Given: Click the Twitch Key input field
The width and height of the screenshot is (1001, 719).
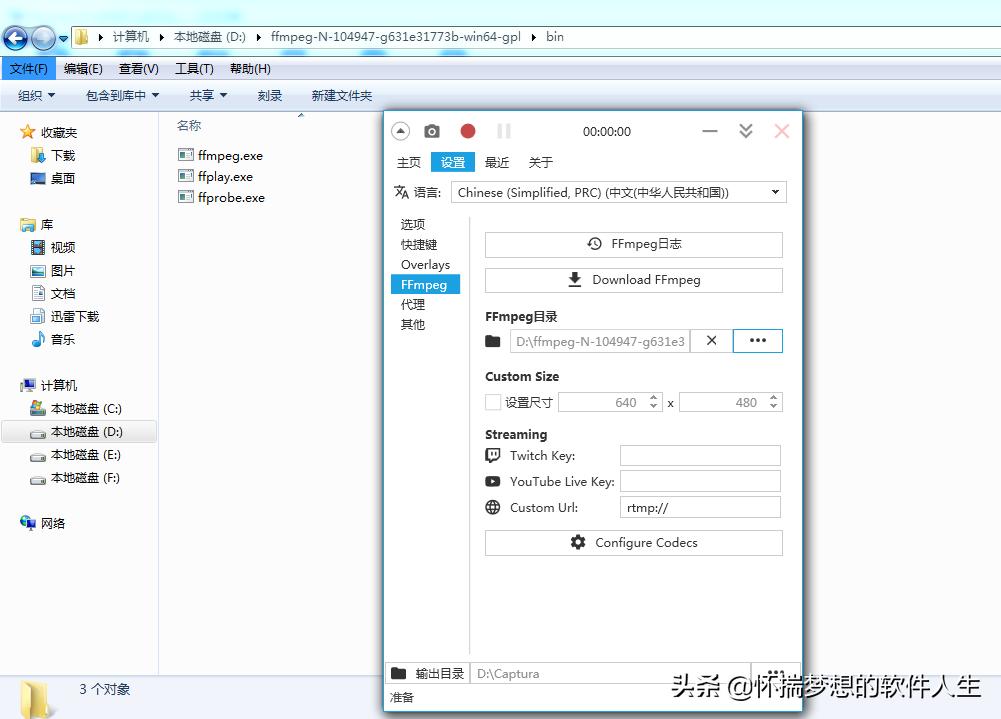Looking at the screenshot, I should [700, 456].
